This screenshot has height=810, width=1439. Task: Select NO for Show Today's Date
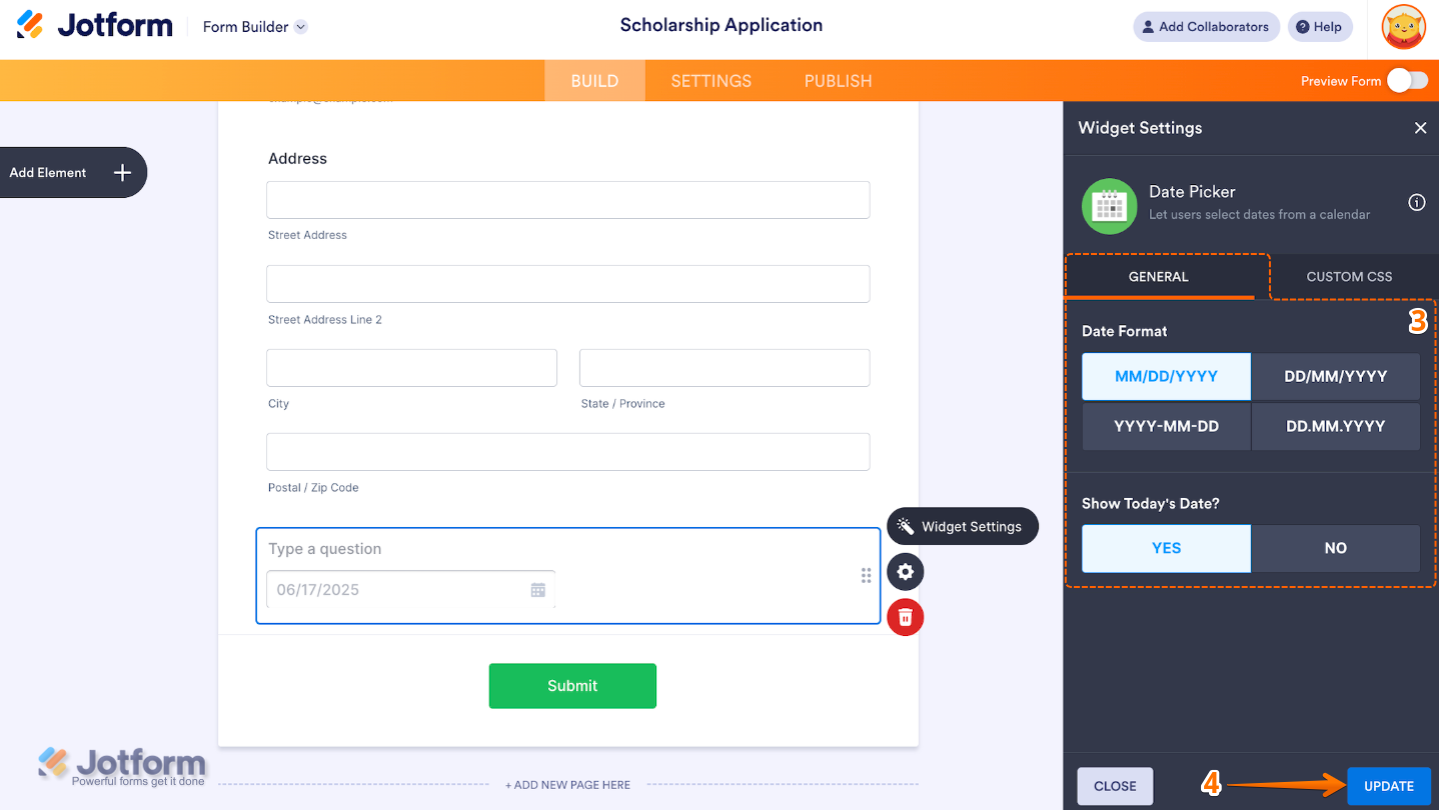[1335, 548]
